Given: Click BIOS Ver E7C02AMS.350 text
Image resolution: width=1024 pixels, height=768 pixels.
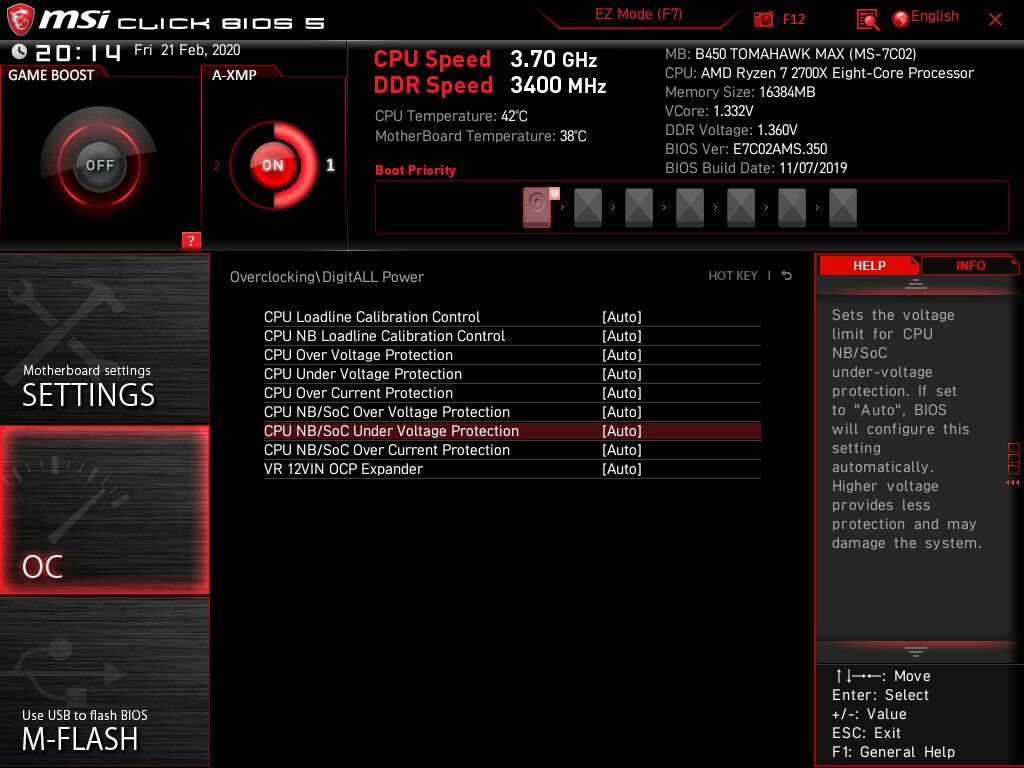Looking at the screenshot, I should tap(746, 149).
